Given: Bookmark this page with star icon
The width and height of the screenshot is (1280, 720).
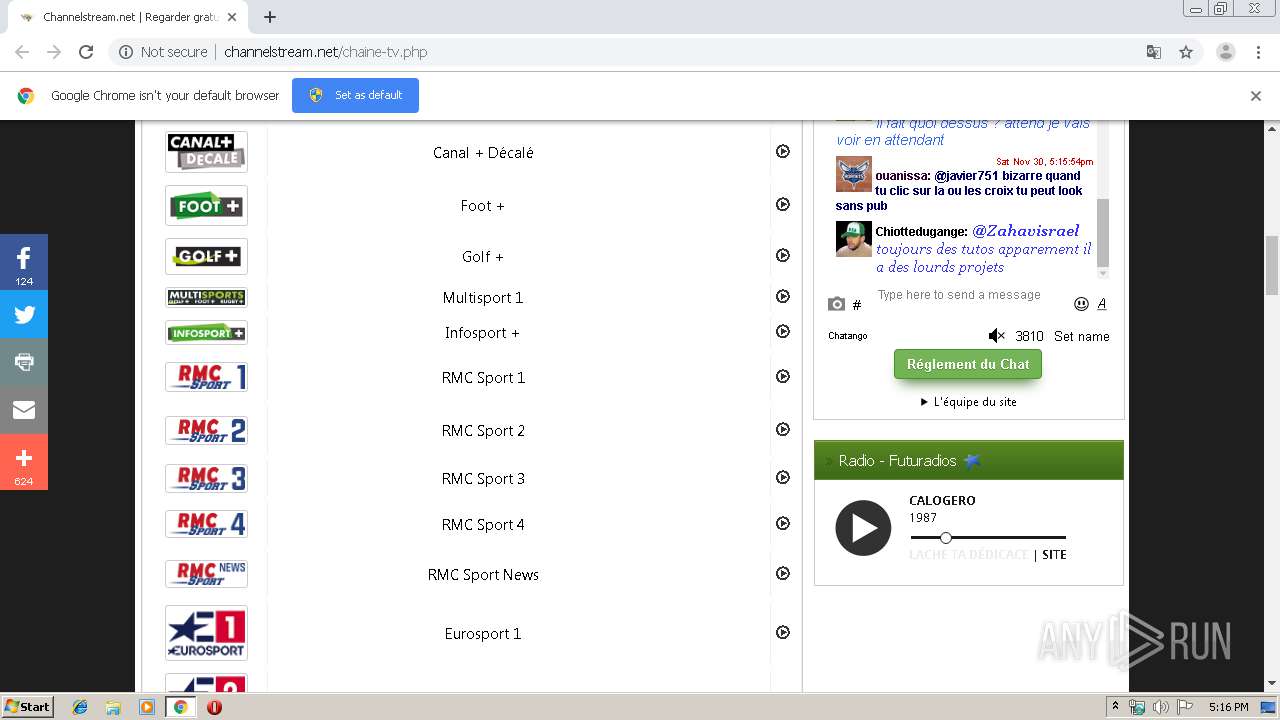Looking at the screenshot, I should click(1186, 52).
